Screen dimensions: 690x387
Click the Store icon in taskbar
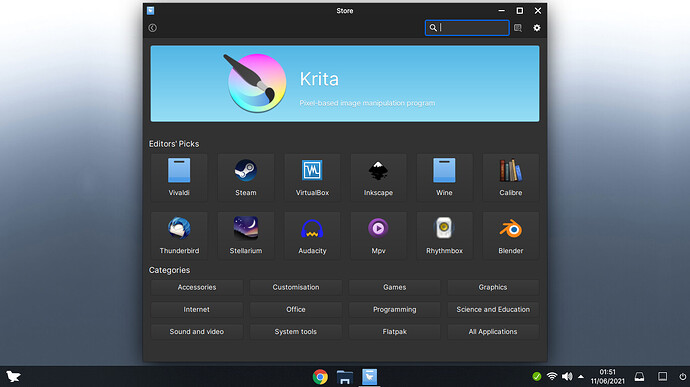pyautogui.click(x=369, y=377)
